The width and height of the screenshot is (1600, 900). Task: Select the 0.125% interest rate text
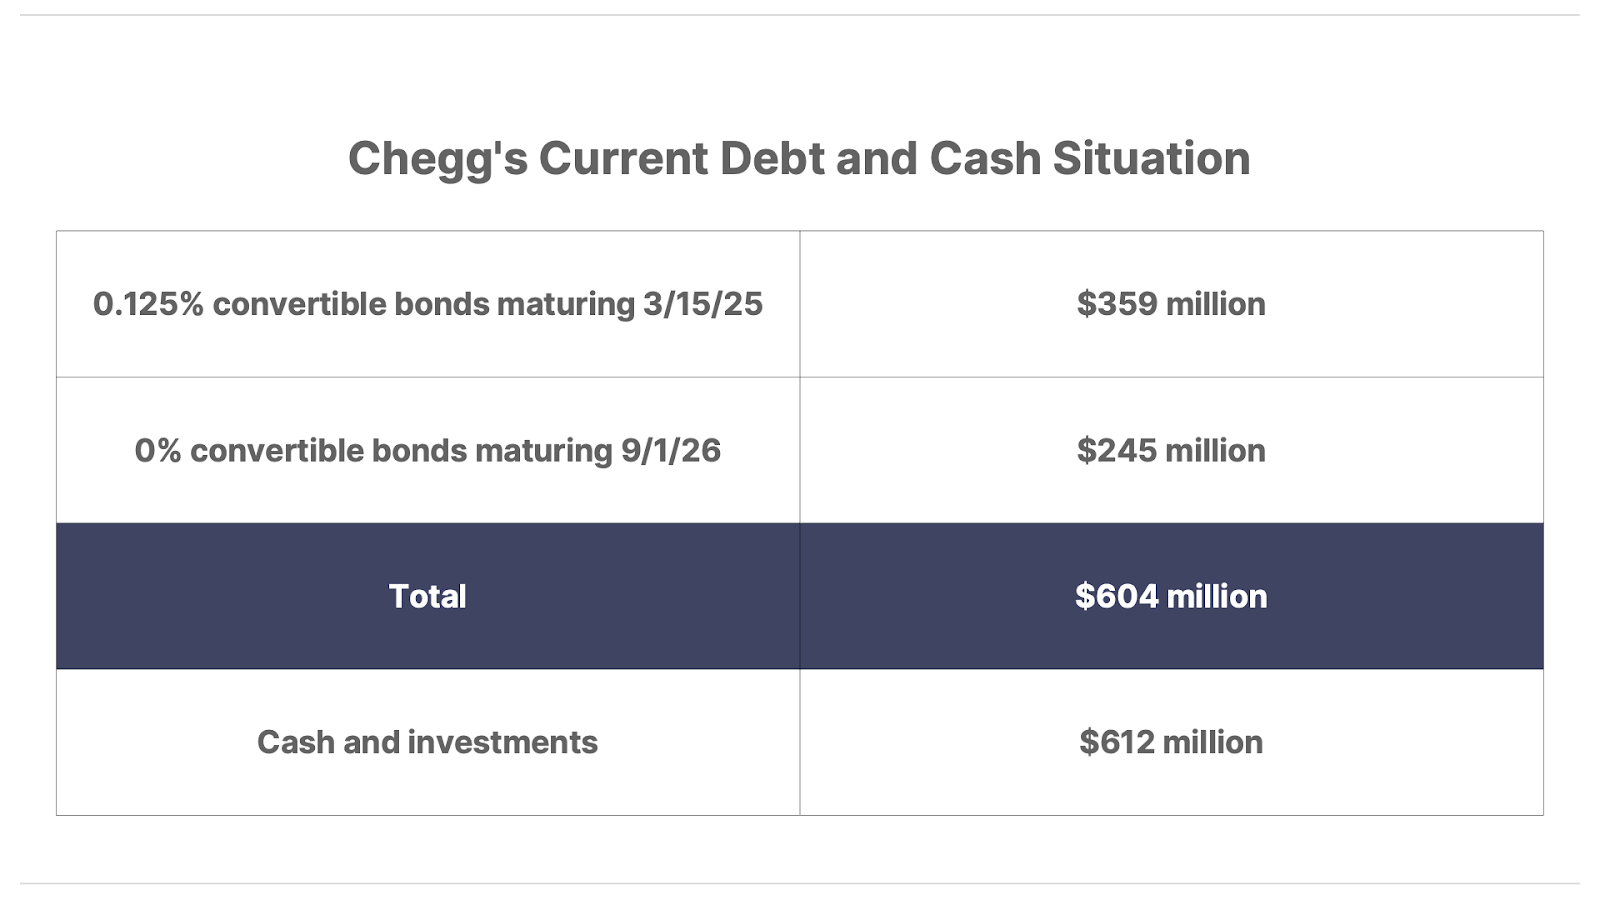[148, 304]
